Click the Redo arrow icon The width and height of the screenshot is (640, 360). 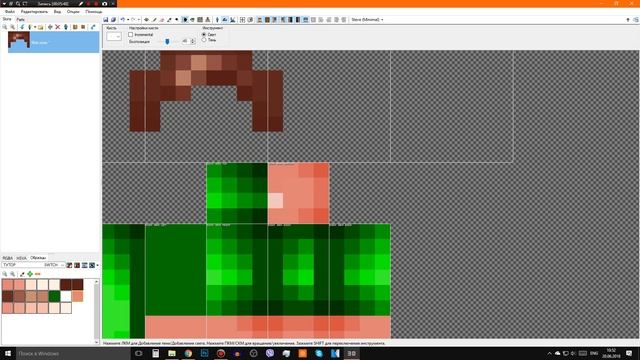pyautogui.click(x=133, y=20)
